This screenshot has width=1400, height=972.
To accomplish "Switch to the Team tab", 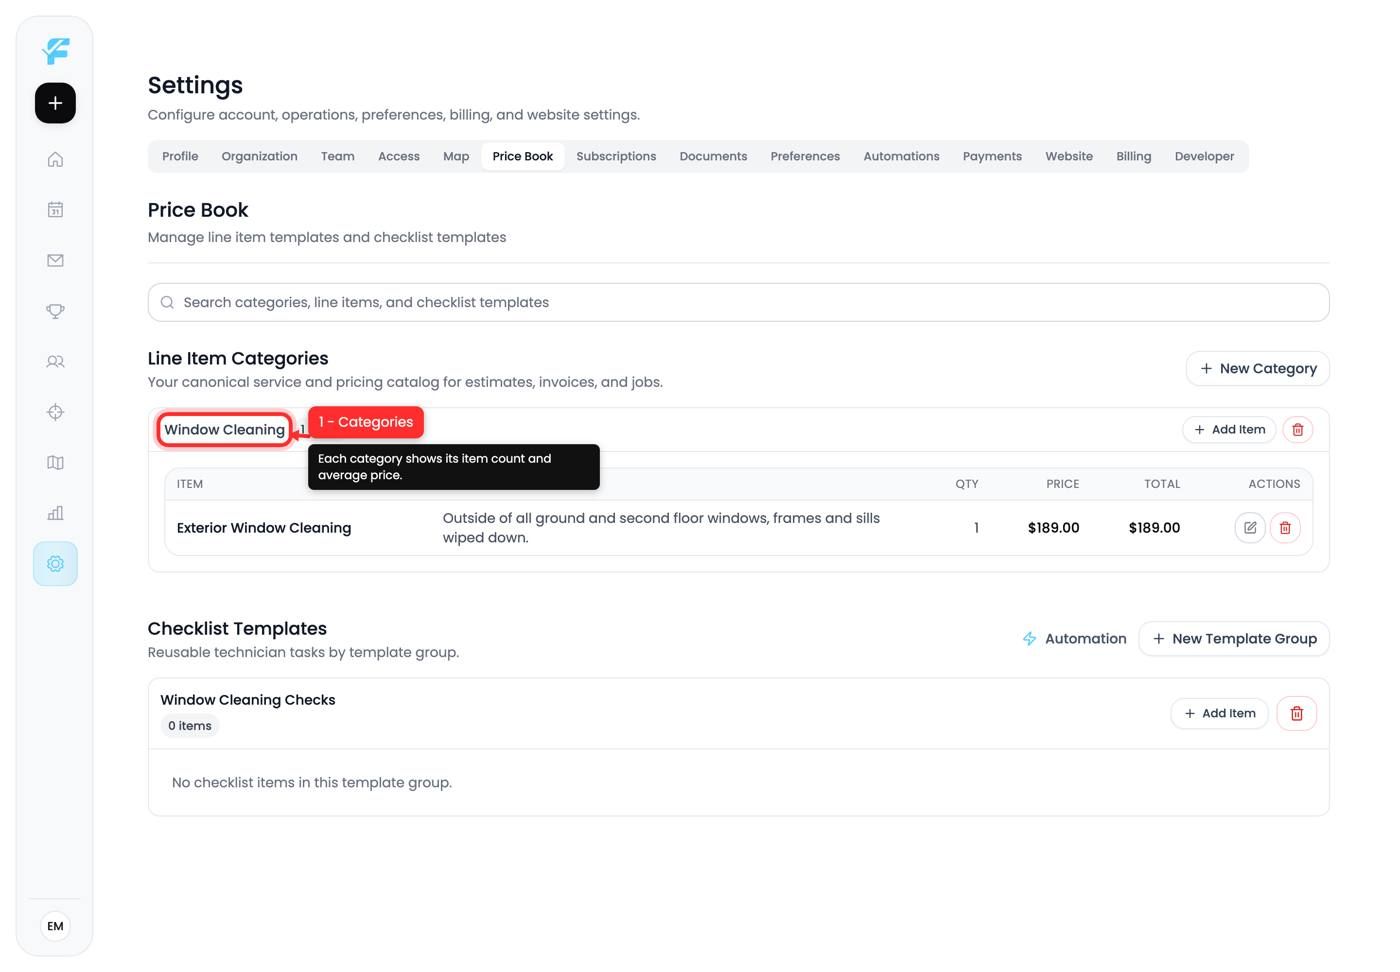I will click(x=338, y=156).
